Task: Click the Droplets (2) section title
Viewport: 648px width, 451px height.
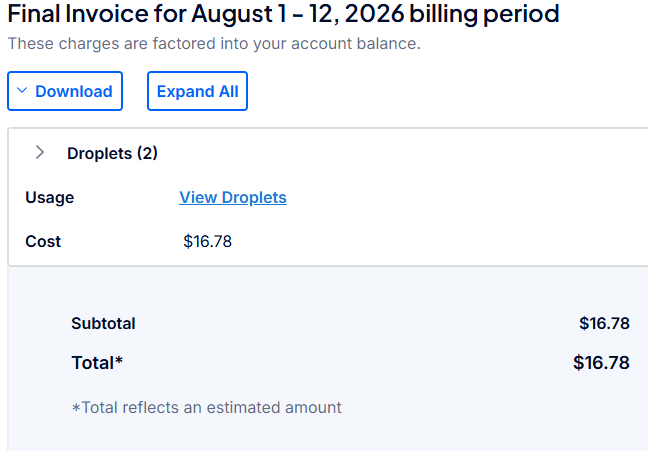Action: point(112,153)
